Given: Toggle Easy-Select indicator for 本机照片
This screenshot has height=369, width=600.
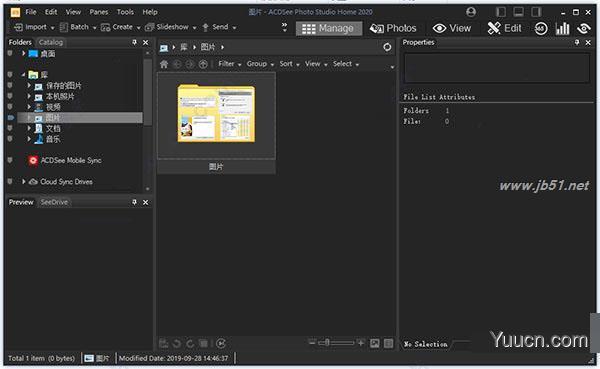Looking at the screenshot, I should point(10,96).
